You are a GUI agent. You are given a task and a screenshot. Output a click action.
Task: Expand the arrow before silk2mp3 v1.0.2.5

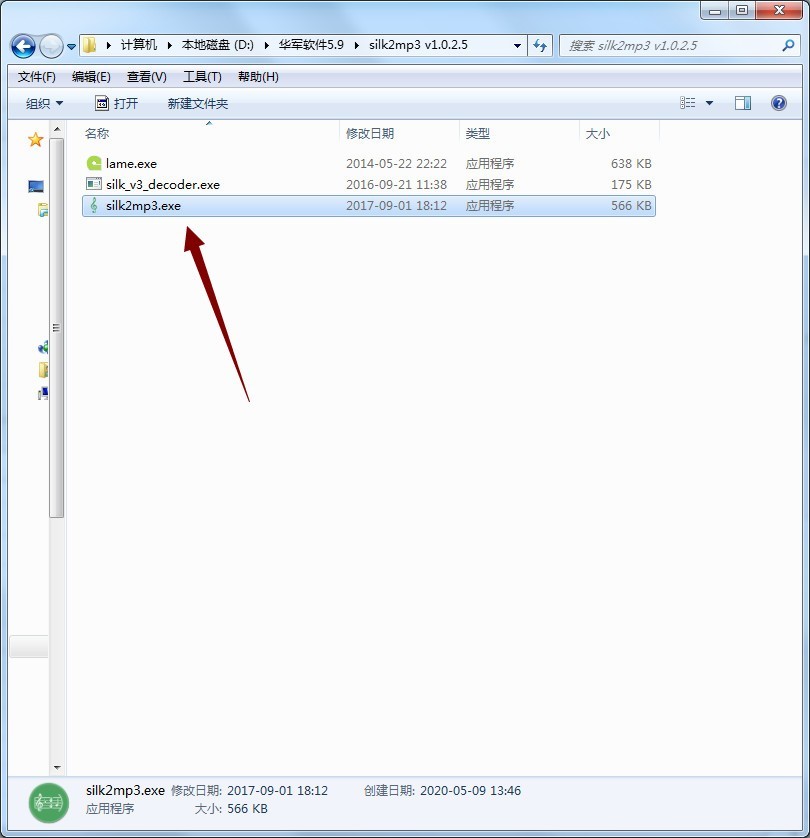(356, 45)
